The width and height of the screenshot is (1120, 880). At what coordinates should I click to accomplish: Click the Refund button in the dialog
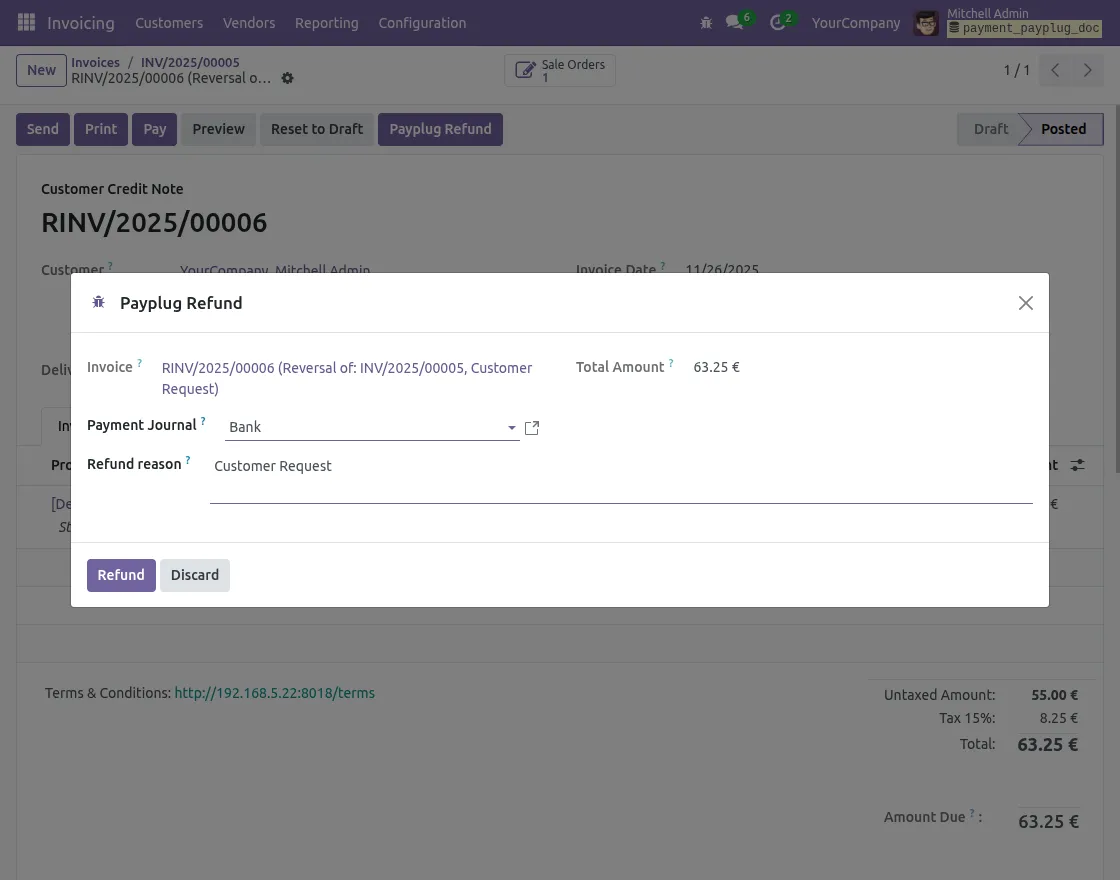click(x=121, y=575)
